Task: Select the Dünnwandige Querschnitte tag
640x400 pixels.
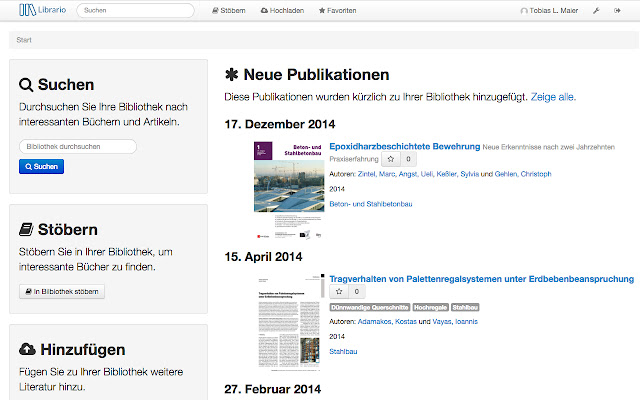Action: [x=370, y=307]
